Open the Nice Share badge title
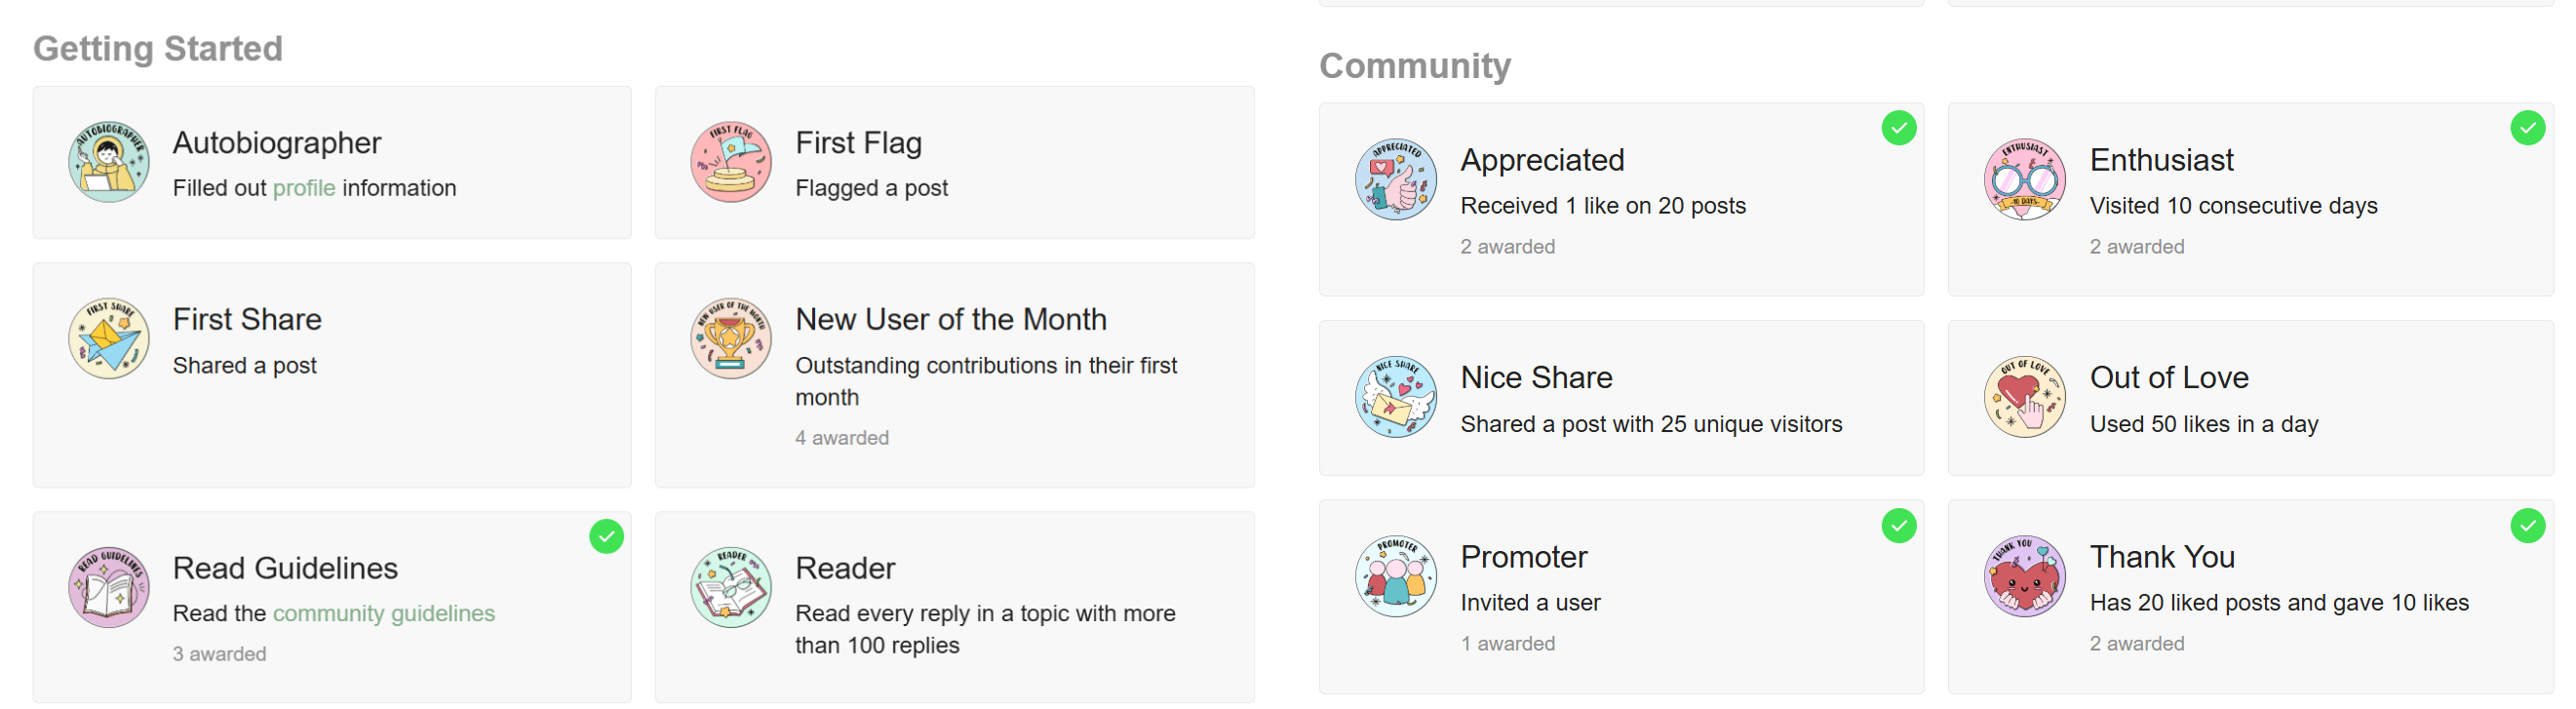Viewport: 2576px width, 709px height. click(1536, 377)
